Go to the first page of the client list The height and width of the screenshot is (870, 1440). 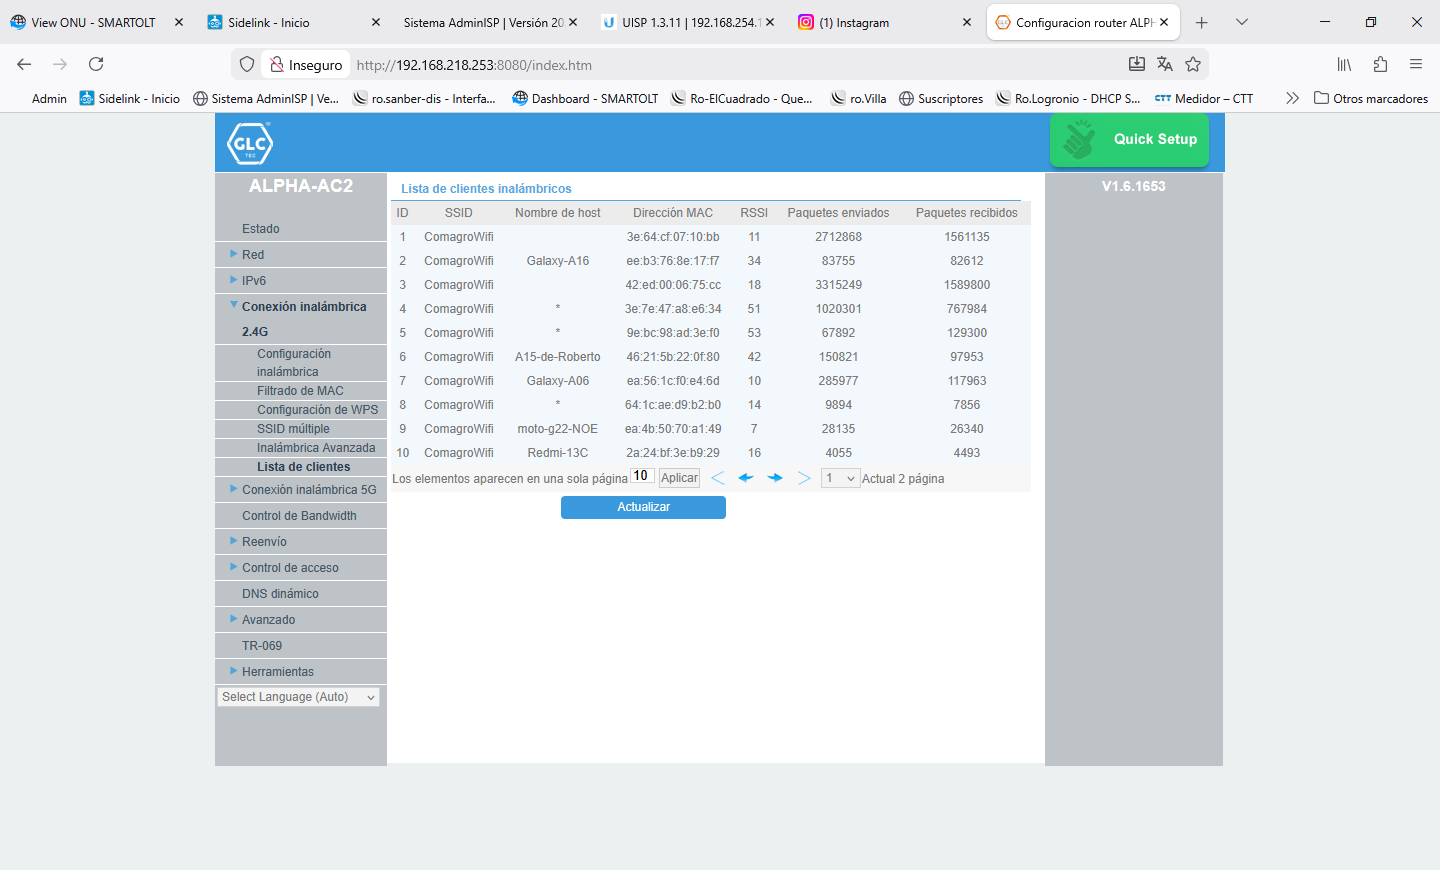click(x=718, y=478)
